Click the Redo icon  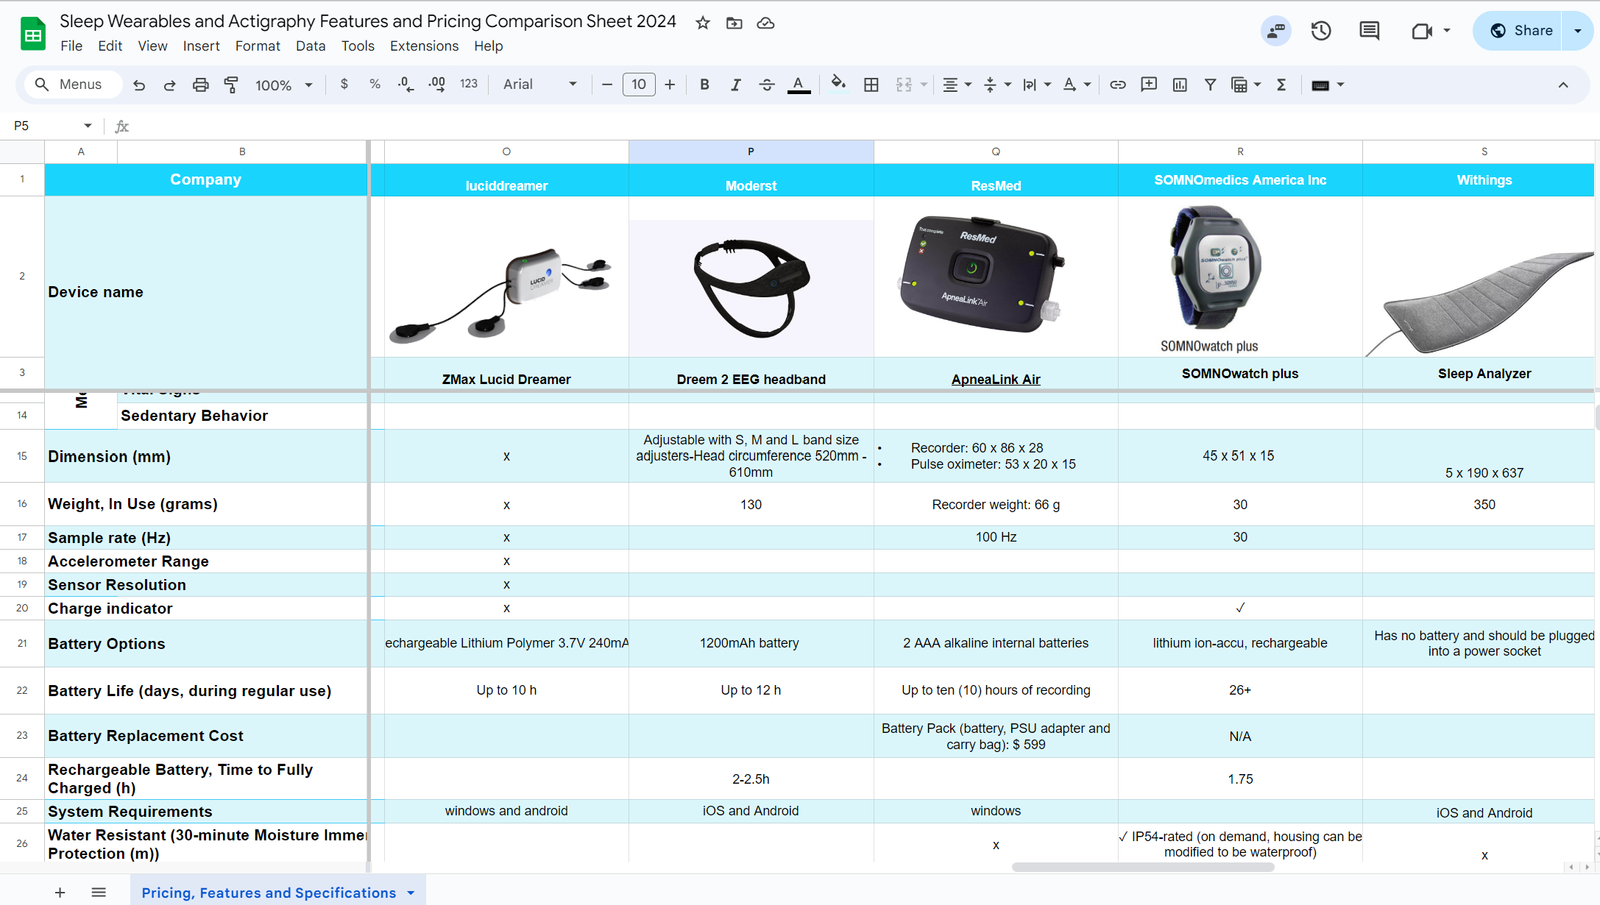tap(170, 85)
